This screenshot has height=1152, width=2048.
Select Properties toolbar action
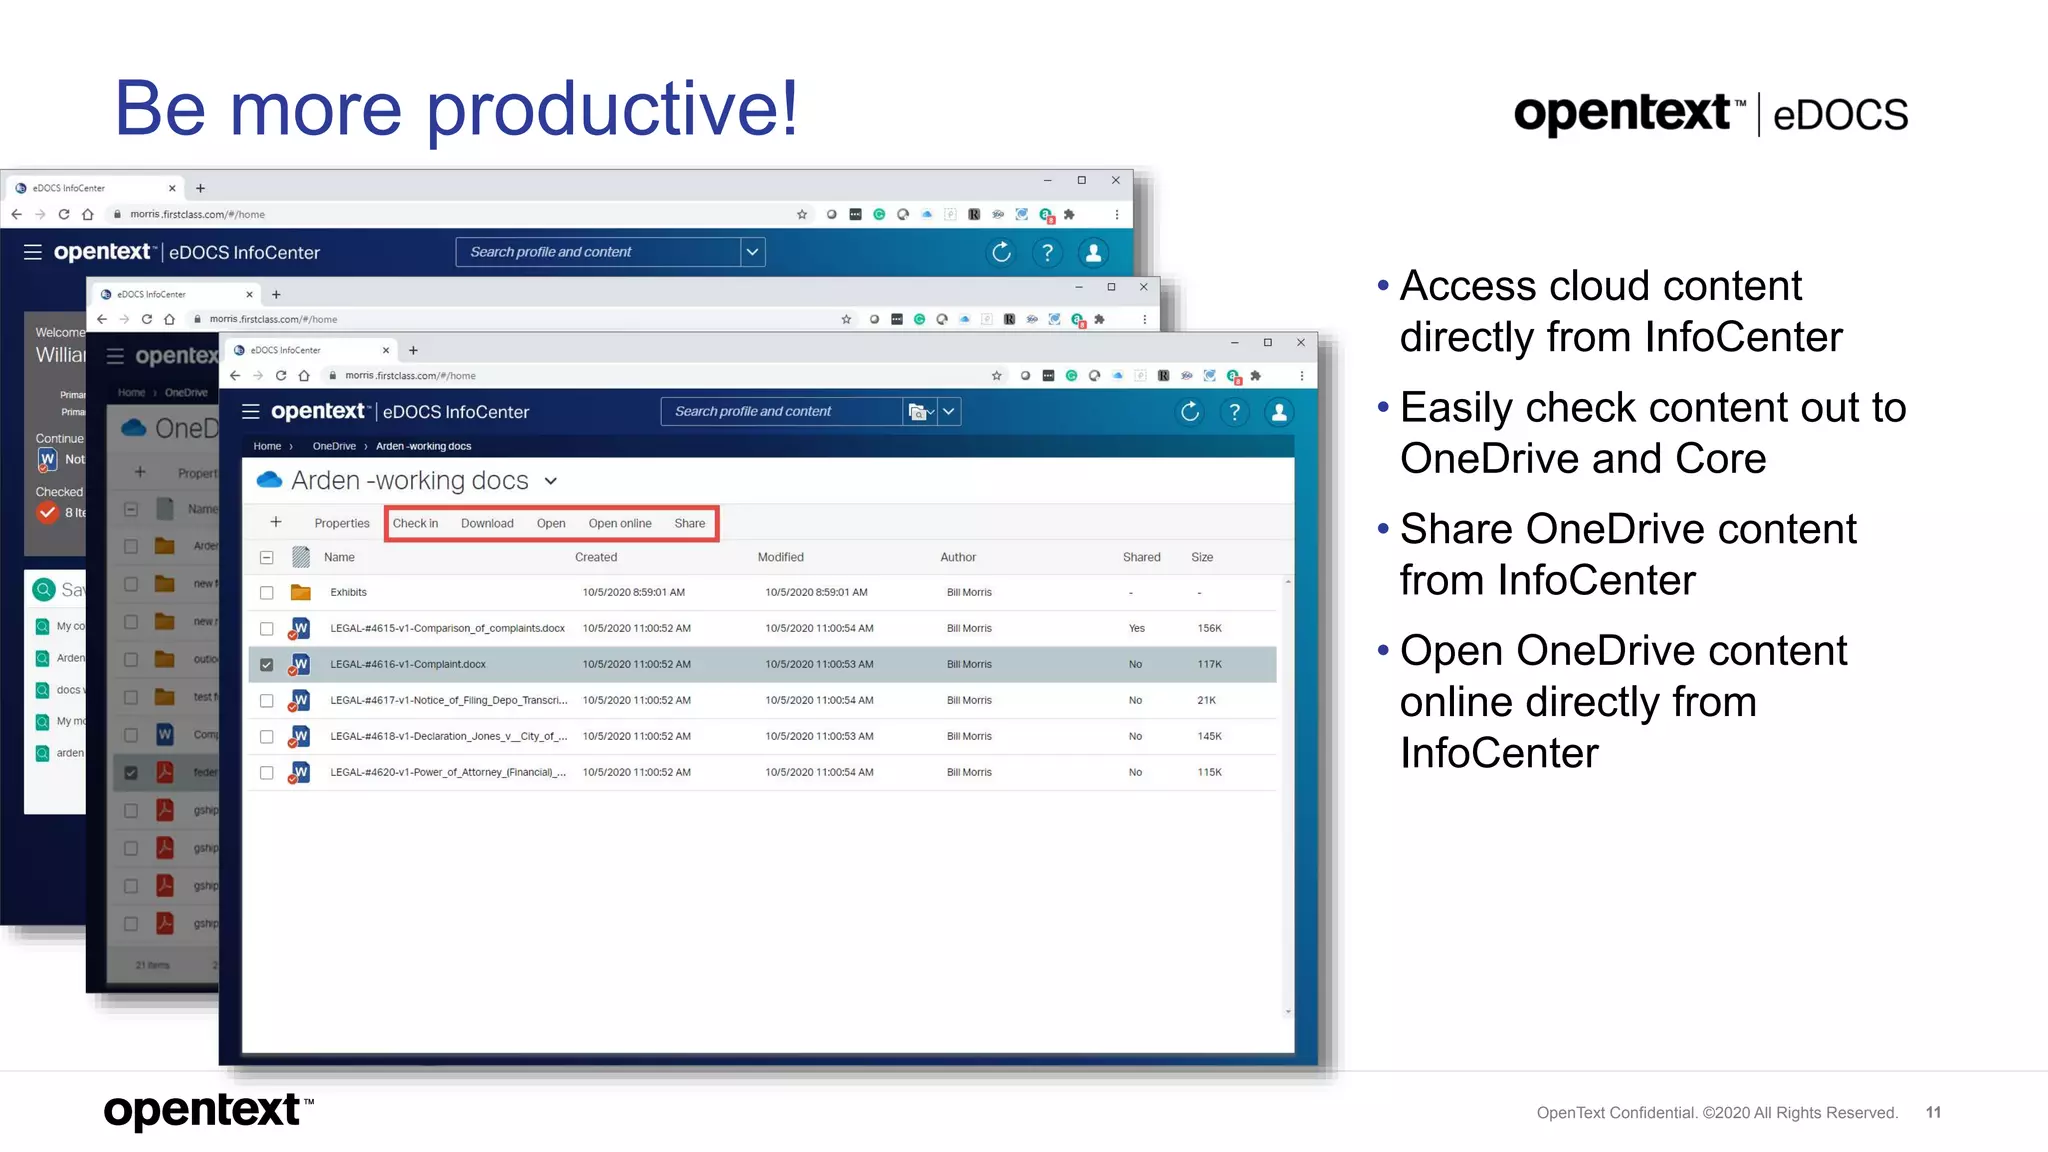pos(342,523)
